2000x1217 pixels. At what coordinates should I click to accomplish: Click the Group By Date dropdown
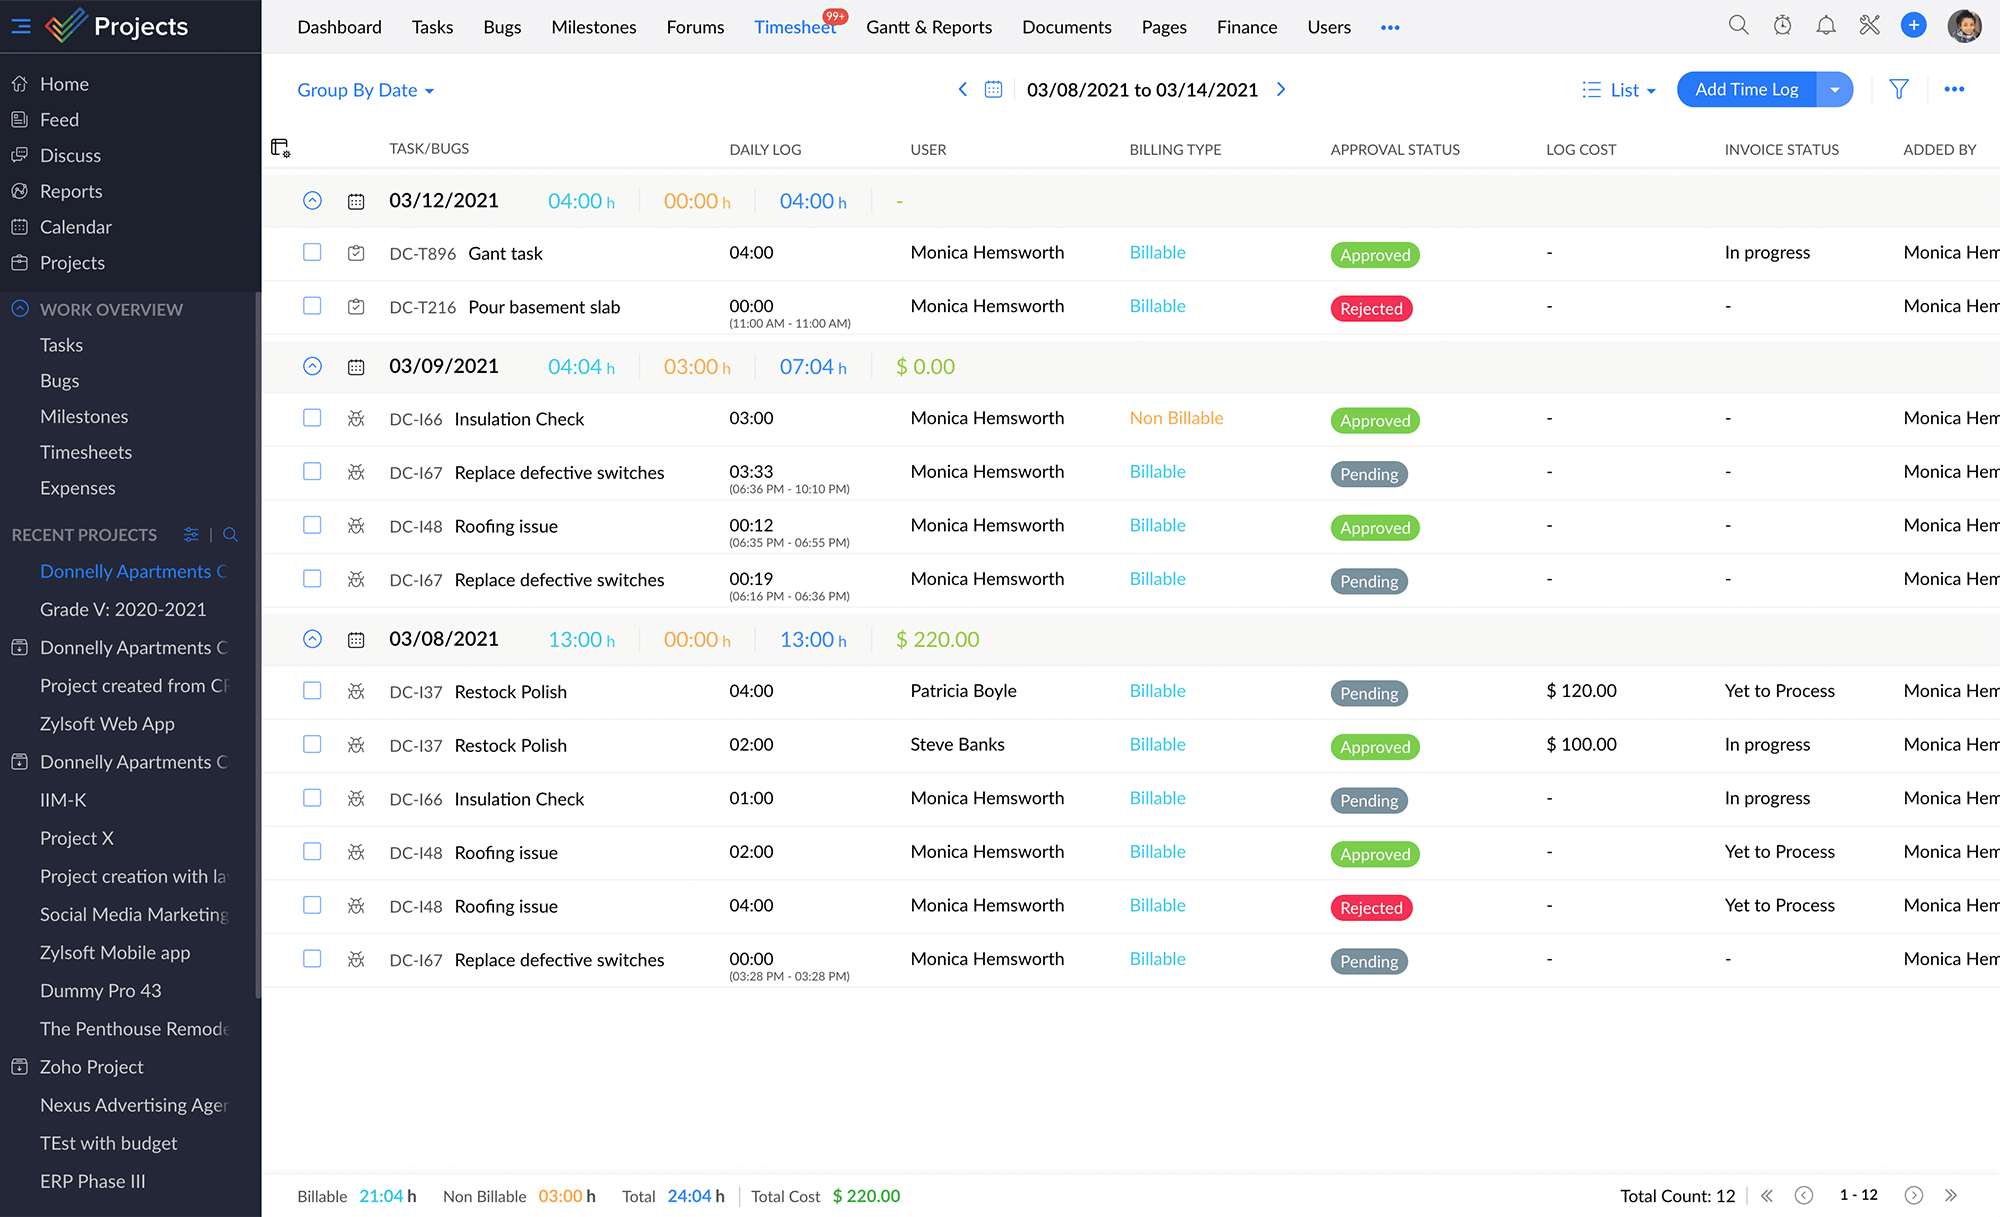364,90
